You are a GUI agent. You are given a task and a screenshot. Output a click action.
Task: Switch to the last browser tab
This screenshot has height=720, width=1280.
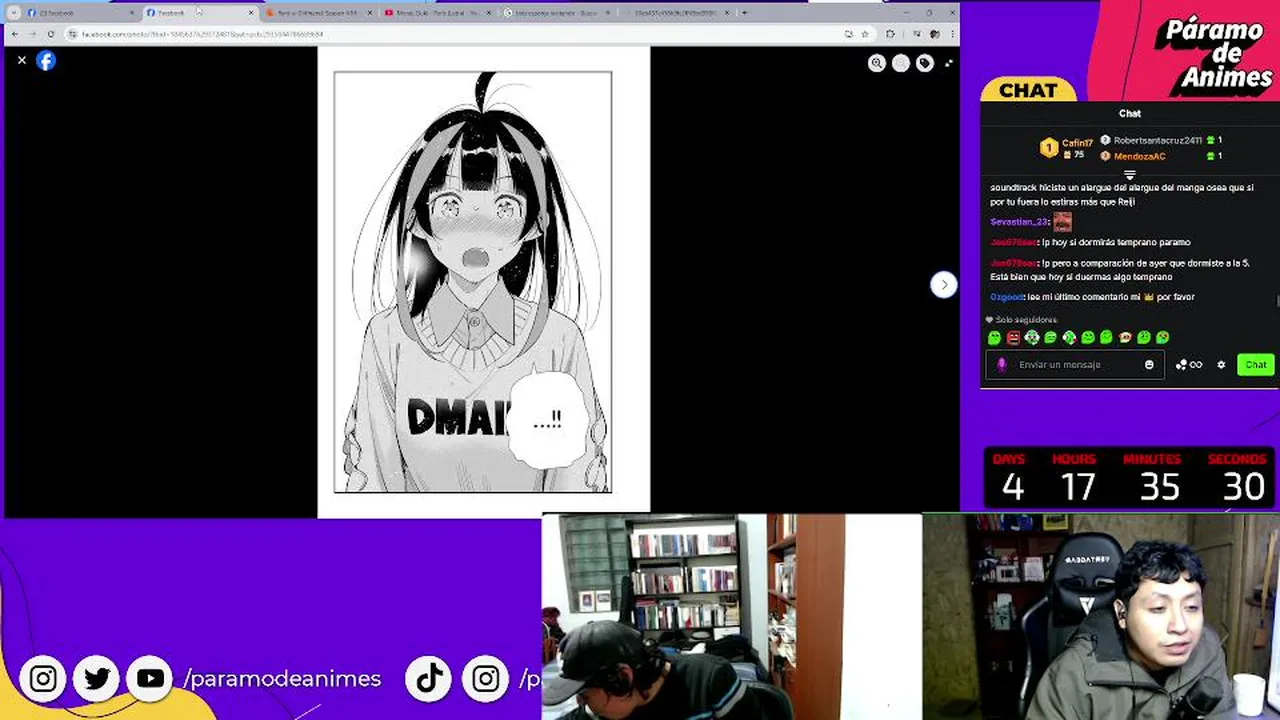tap(676, 13)
